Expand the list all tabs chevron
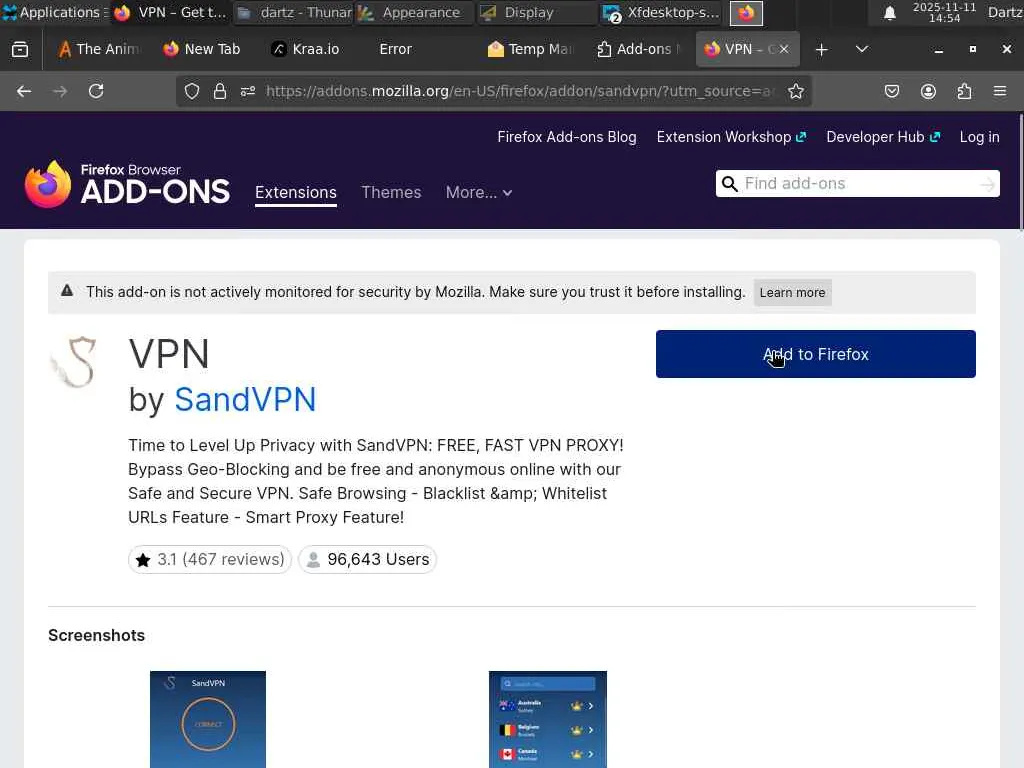Viewport: 1024px width, 768px height. tap(862, 49)
